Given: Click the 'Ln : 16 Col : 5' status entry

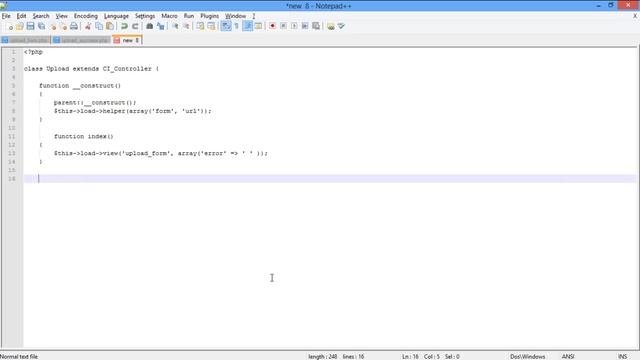Looking at the screenshot, I should (421, 356).
